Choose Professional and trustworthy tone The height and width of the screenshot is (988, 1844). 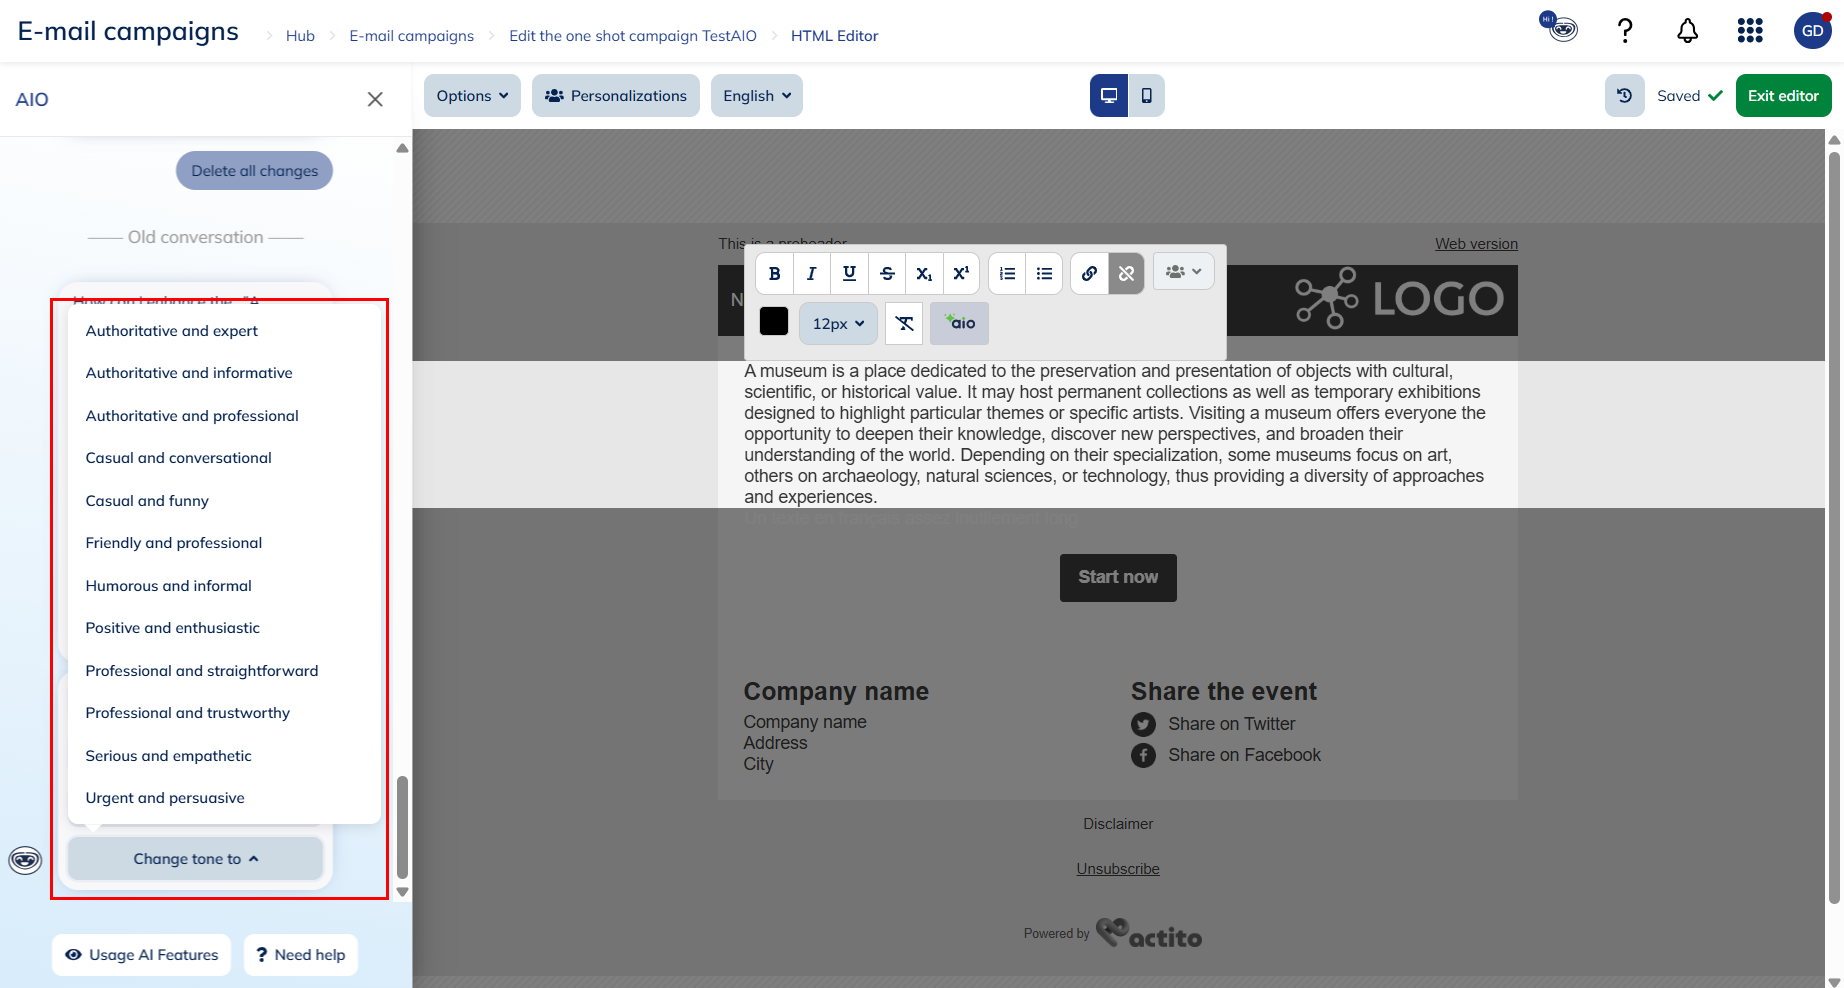click(187, 713)
